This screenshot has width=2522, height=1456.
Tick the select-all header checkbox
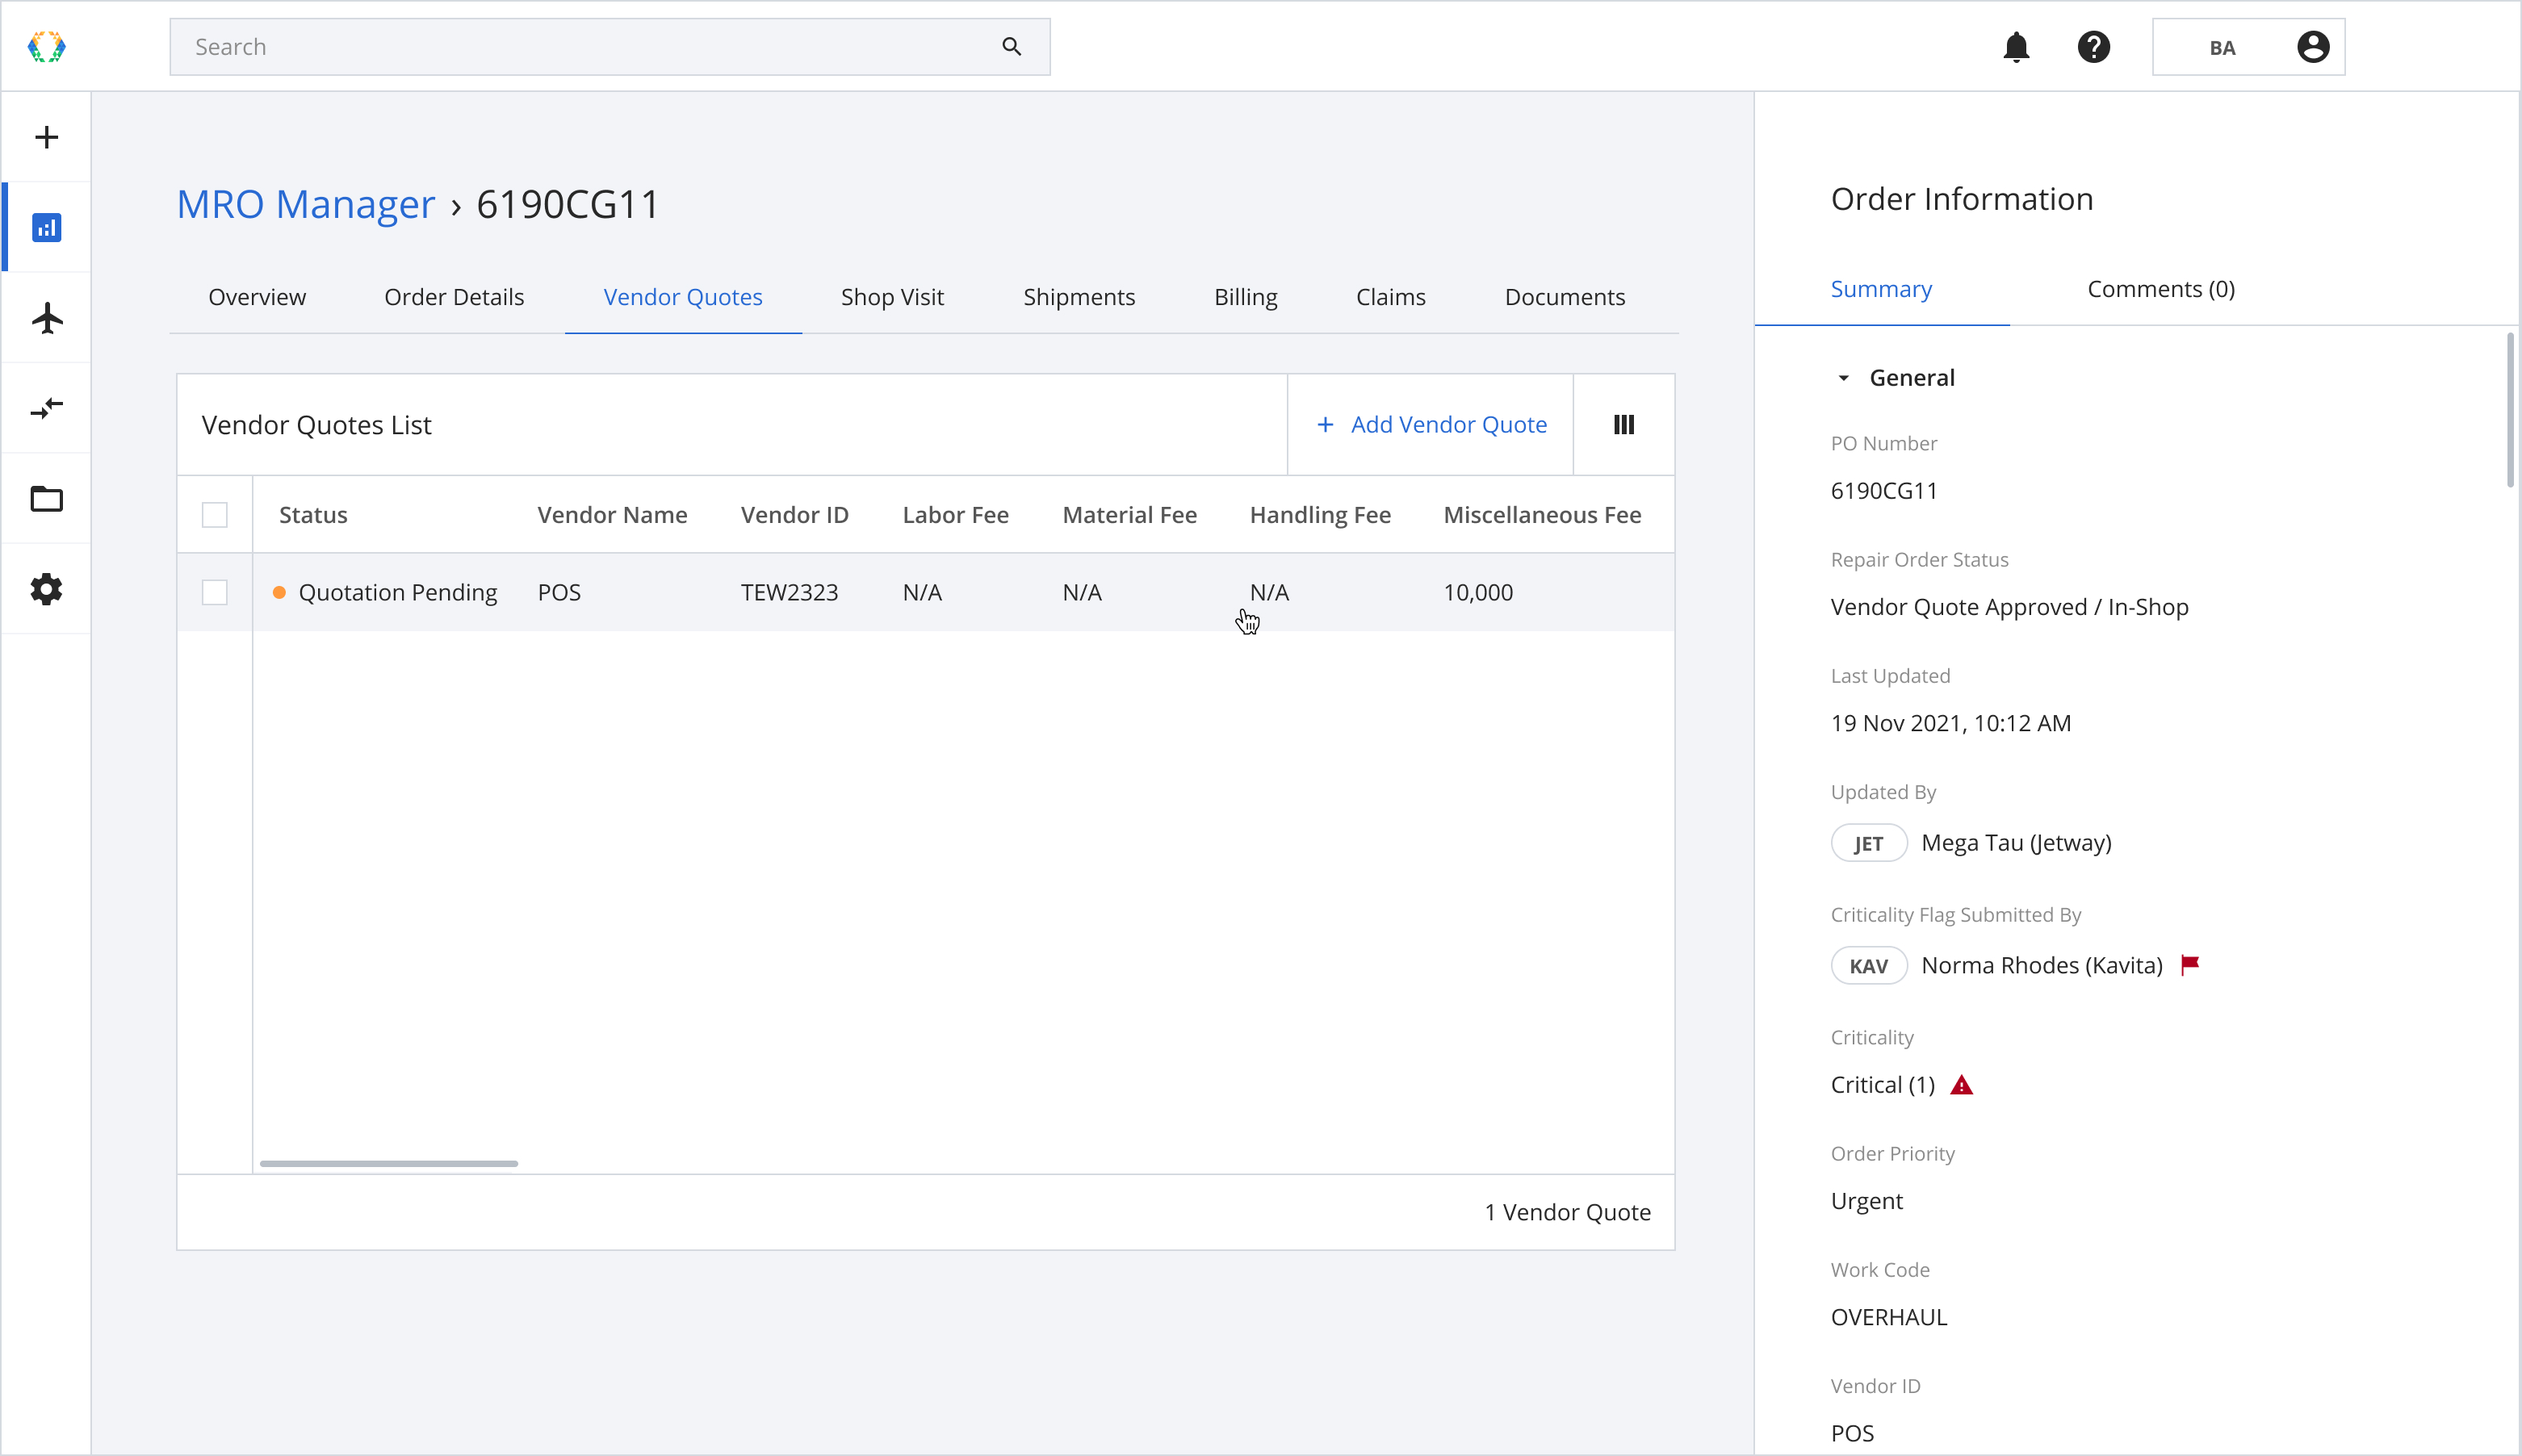pyautogui.click(x=215, y=515)
